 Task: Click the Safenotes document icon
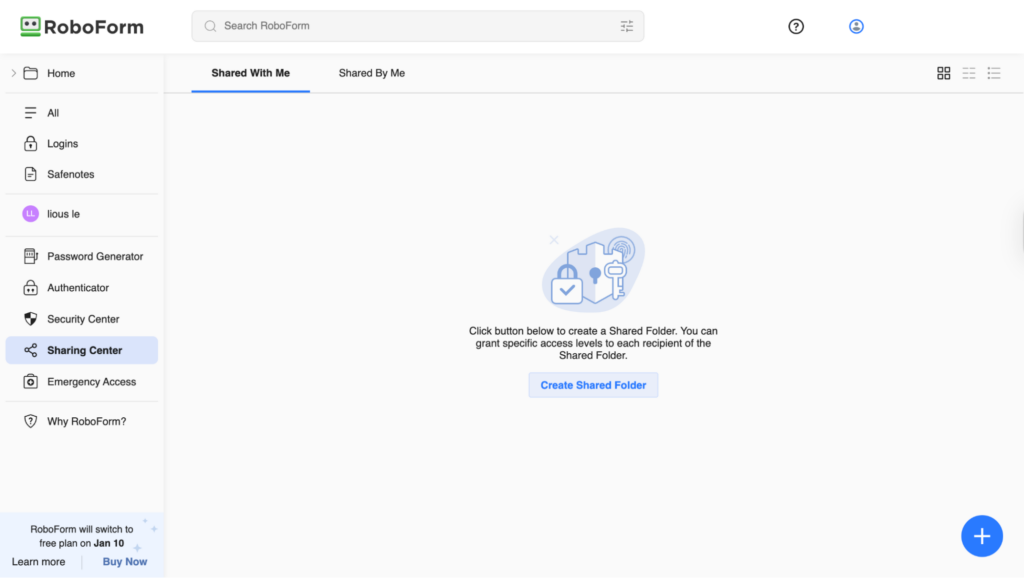click(x=31, y=174)
